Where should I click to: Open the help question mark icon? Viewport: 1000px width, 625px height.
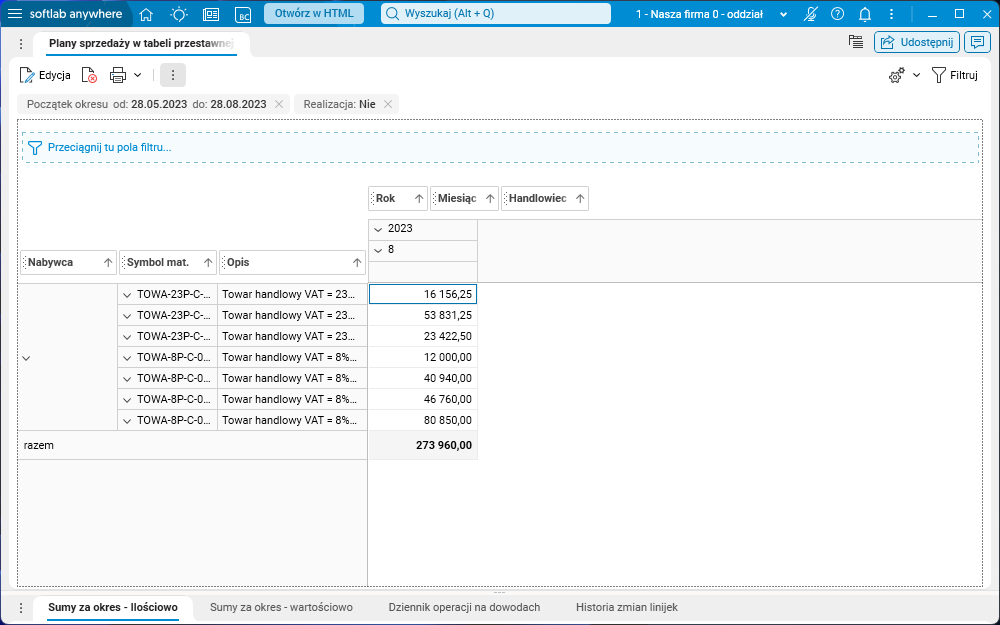click(838, 14)
